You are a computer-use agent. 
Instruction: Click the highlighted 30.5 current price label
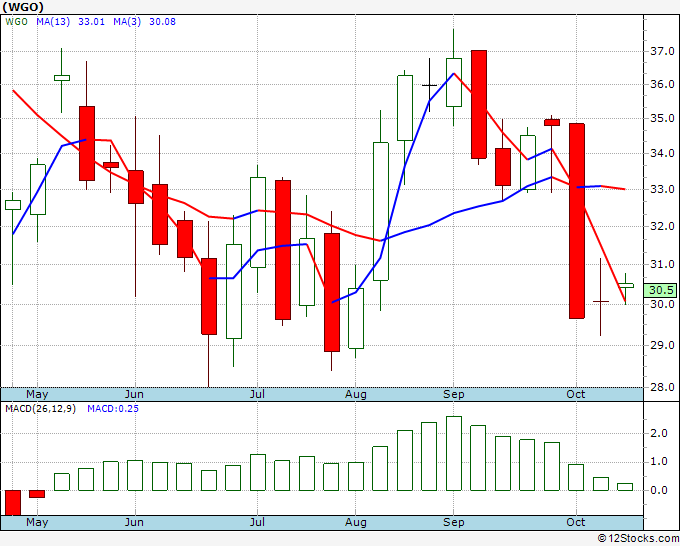pyautogui.click(x=661, y=290)
